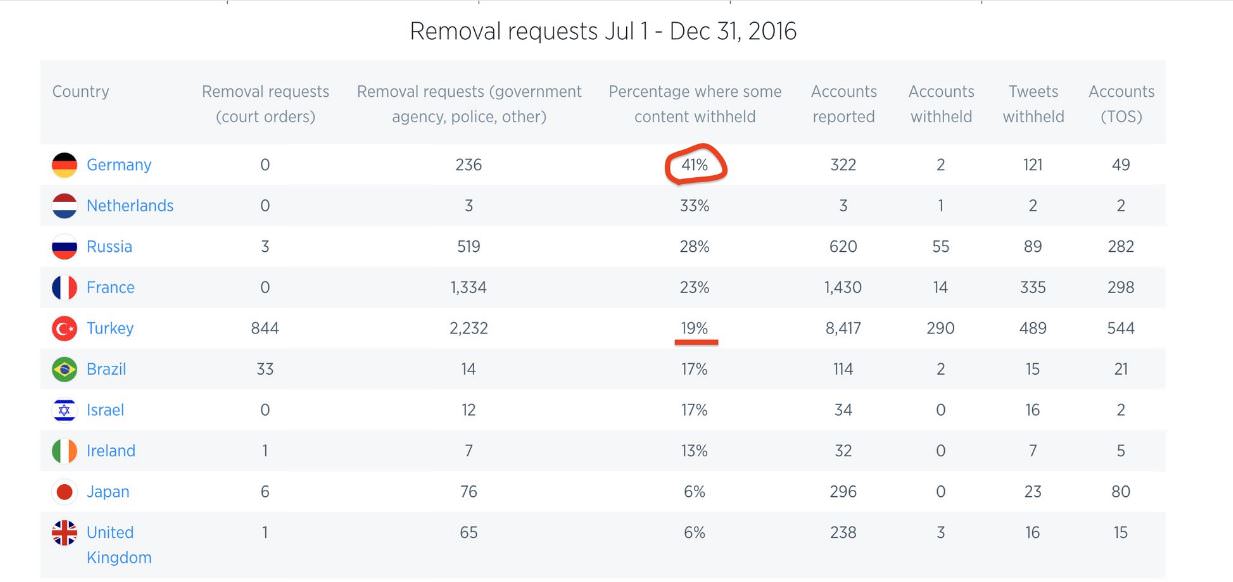Viewport: 1233px width, 582px height.
Task: Click Turkey's underlined 19% value
Action: point(695,328)
